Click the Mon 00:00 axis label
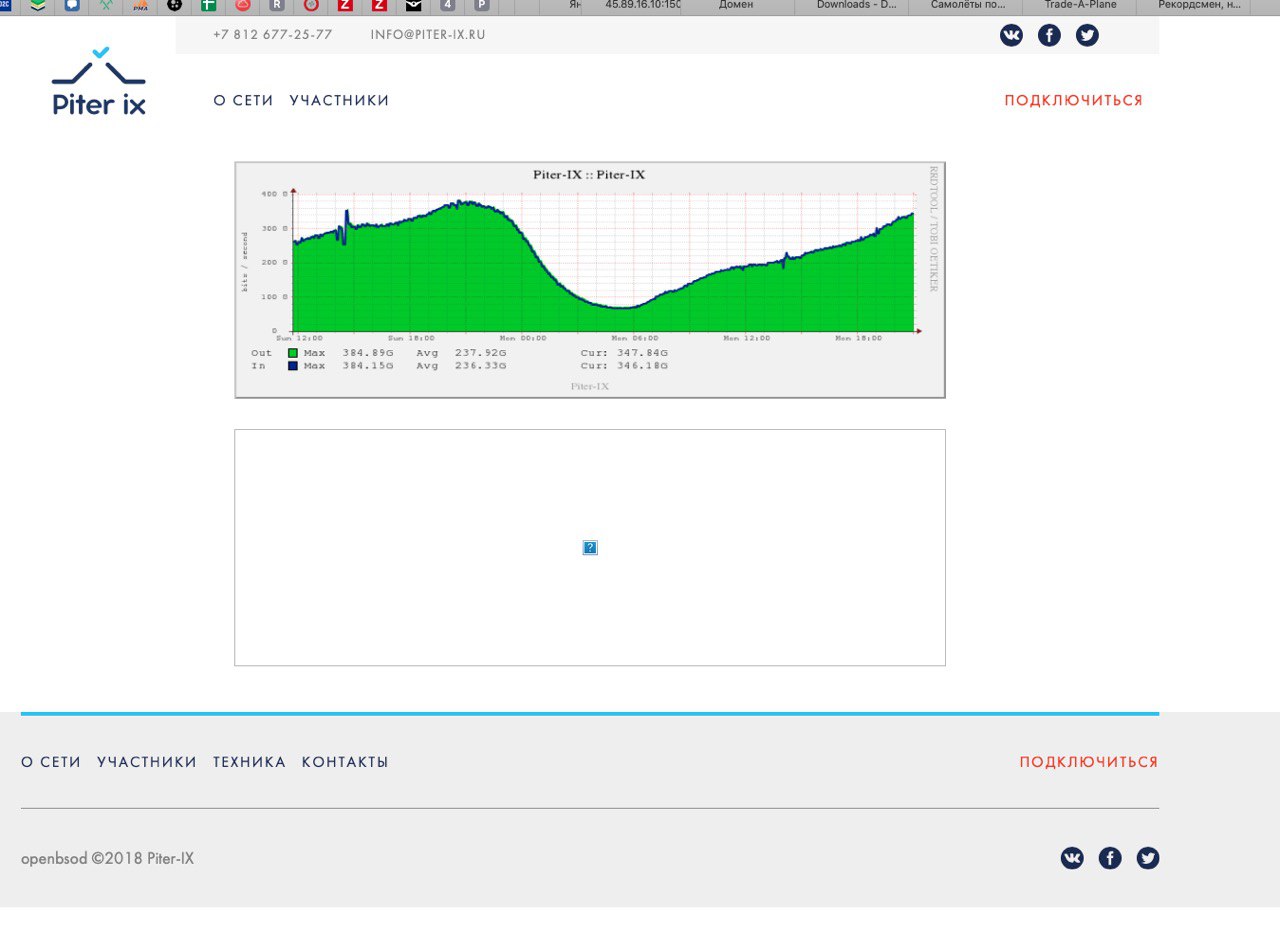The image size is (1280, 935). 523,338
